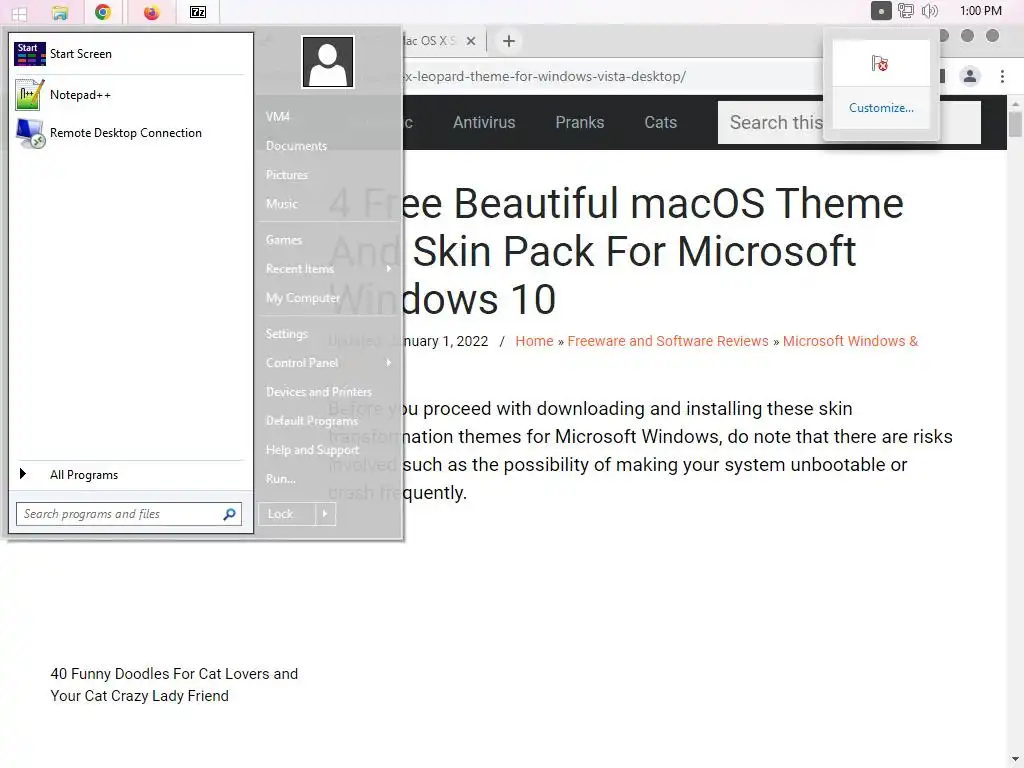Viewport: 1024px width, 768px height.
Task: Click the hidden tray icons button
Action: [x=880, y=11]
